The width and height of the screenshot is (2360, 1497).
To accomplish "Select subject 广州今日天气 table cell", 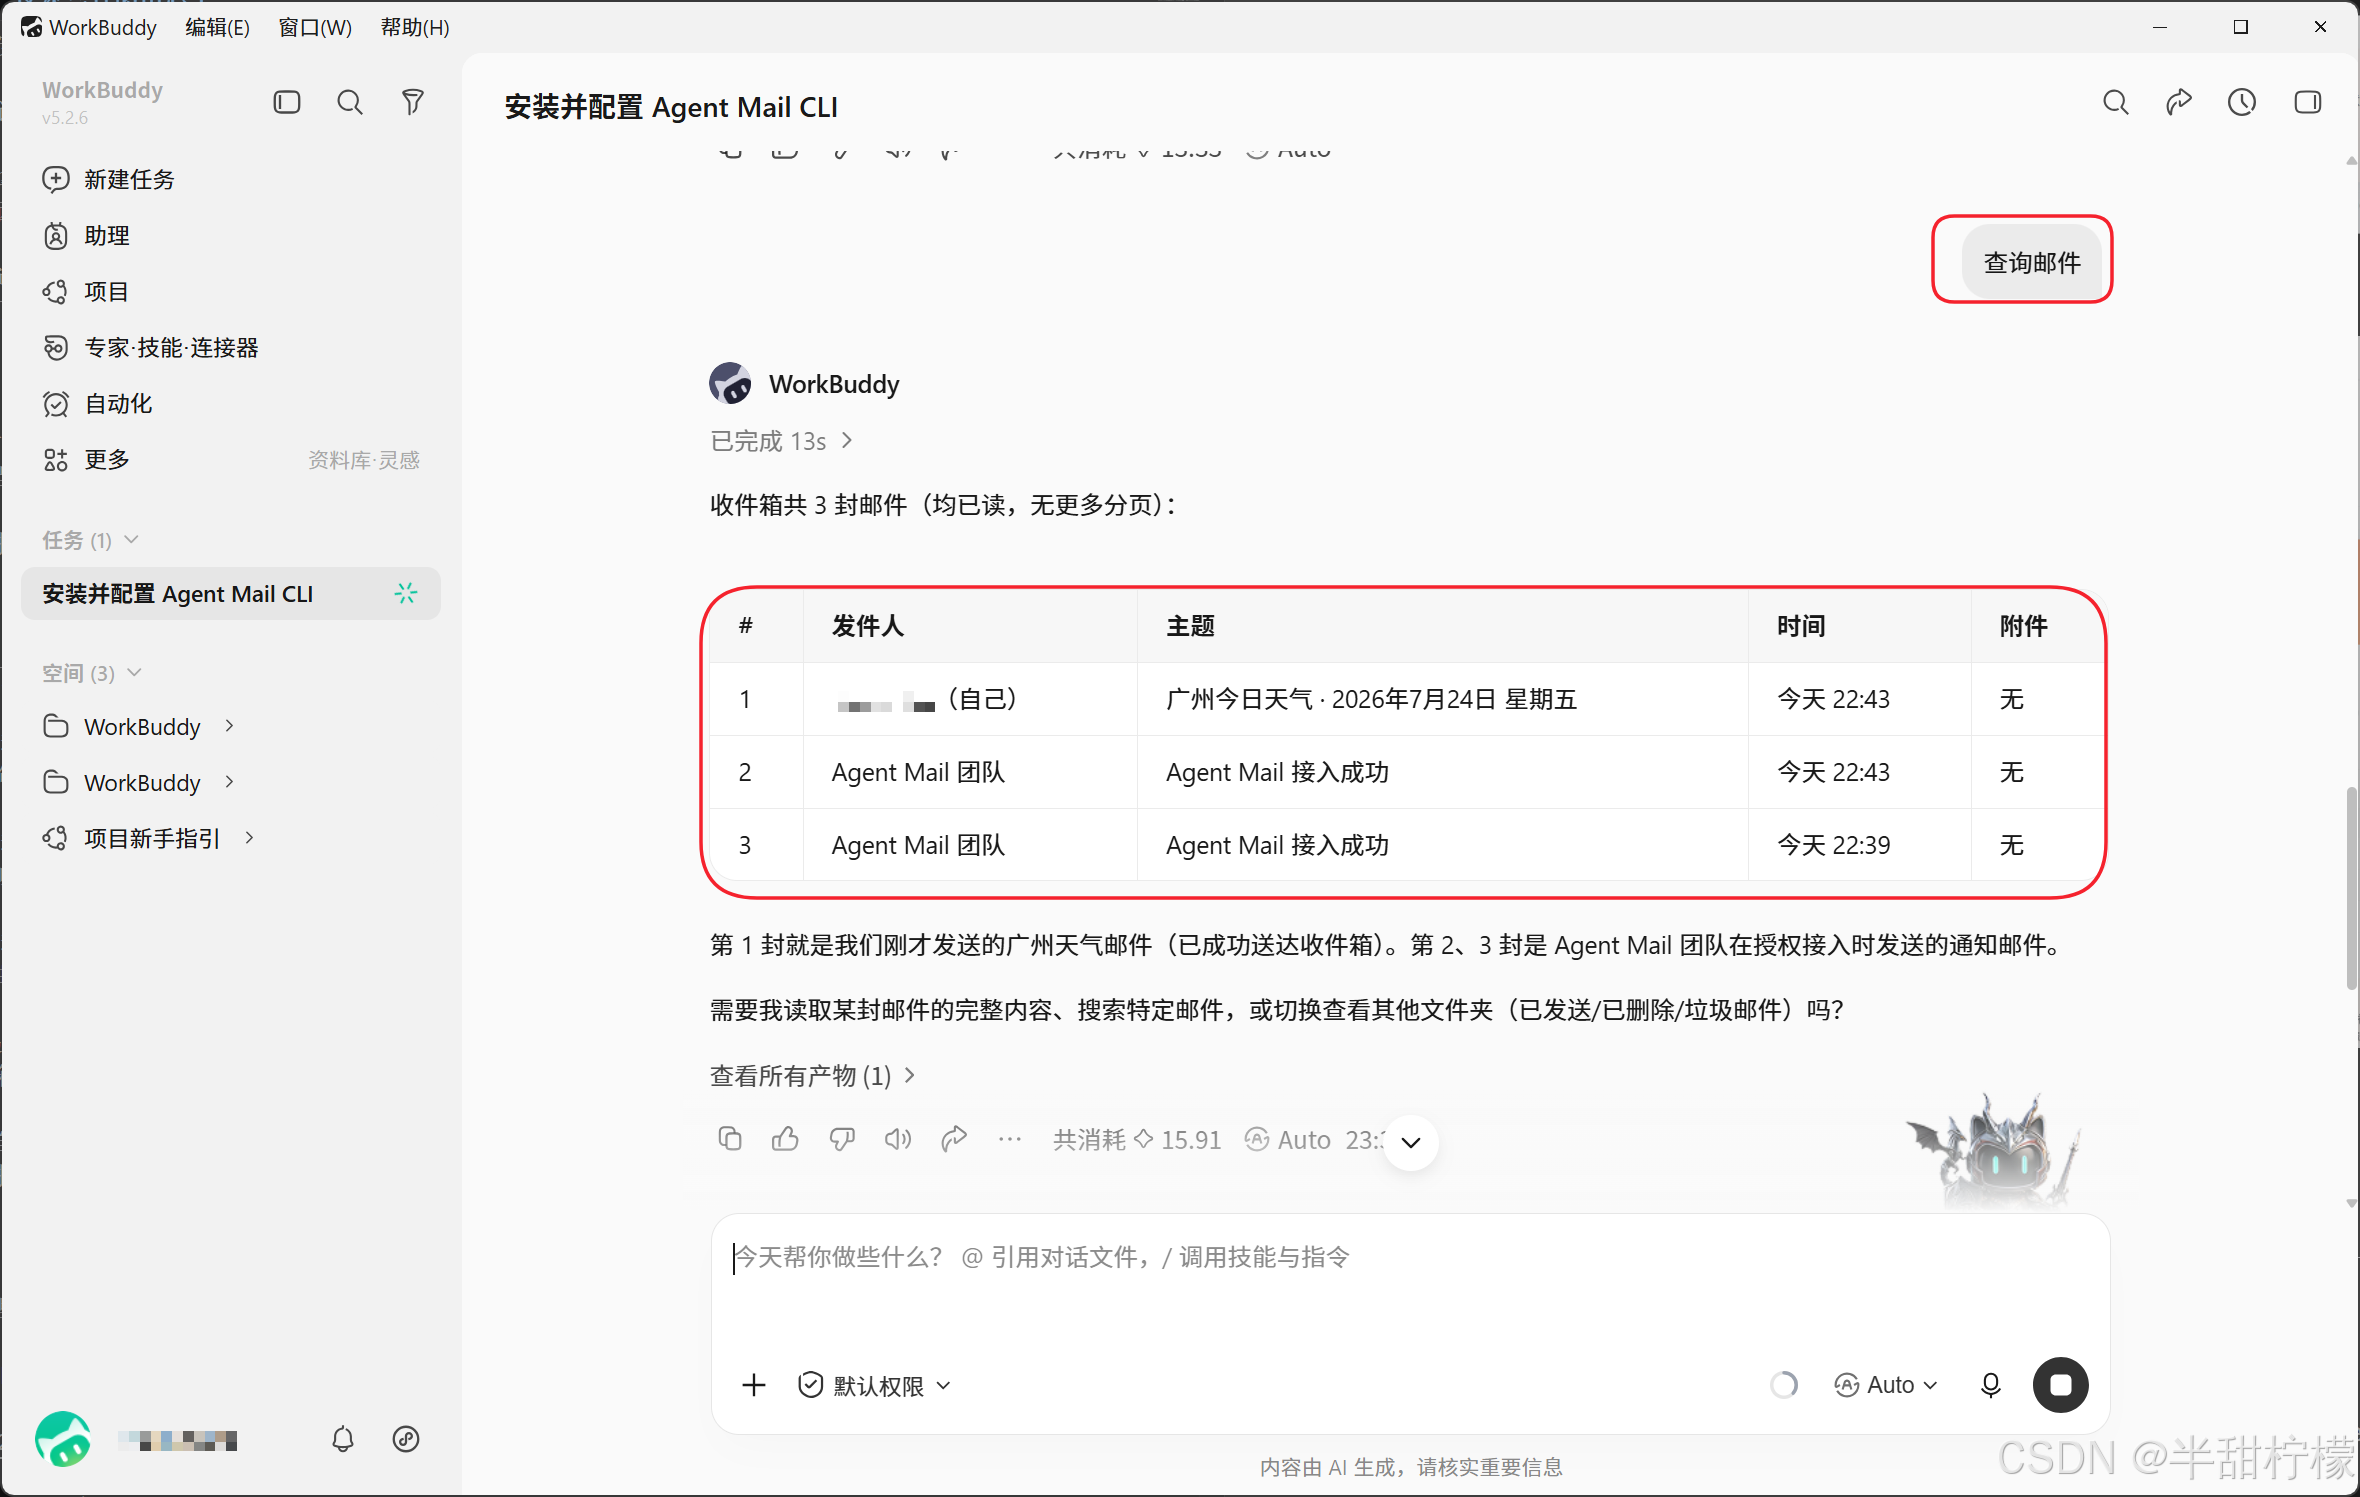I will click(1443, 699).
